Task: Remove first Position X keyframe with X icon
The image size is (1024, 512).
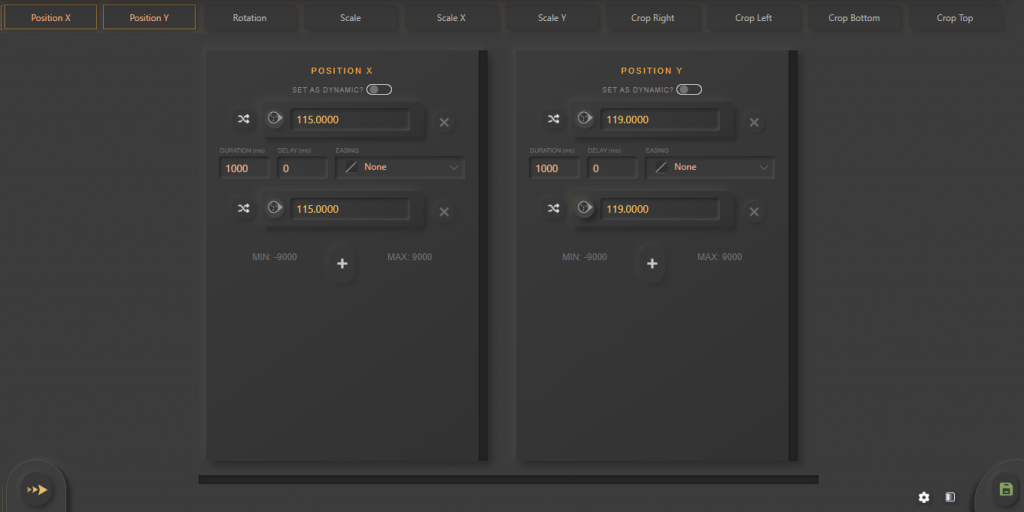Action: click(444, 122)
